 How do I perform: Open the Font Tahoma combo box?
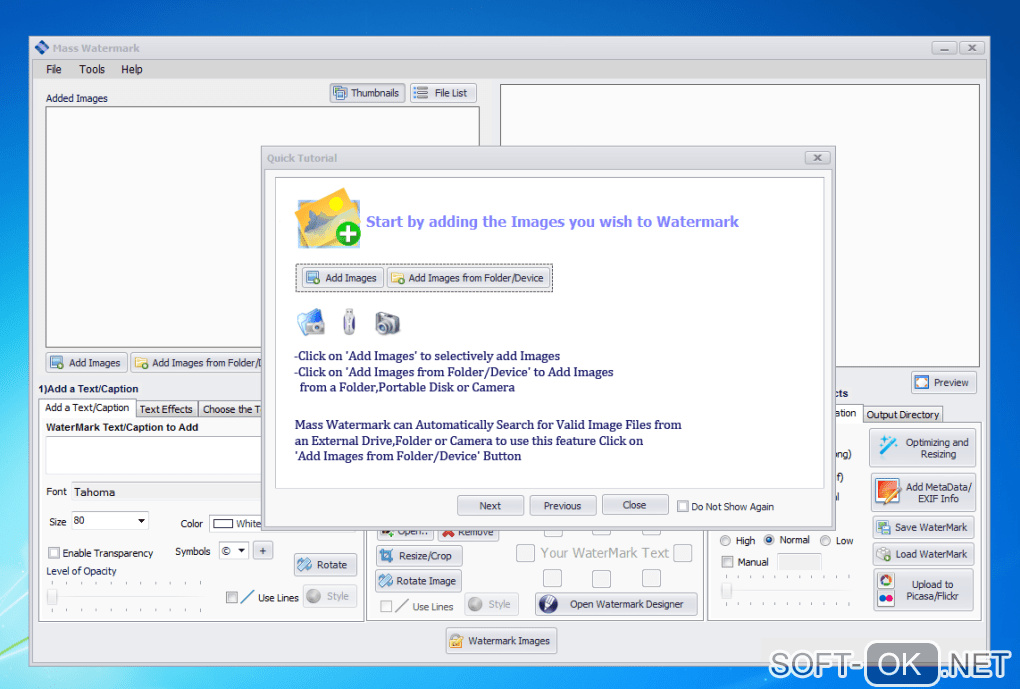(x=166, y=492)
